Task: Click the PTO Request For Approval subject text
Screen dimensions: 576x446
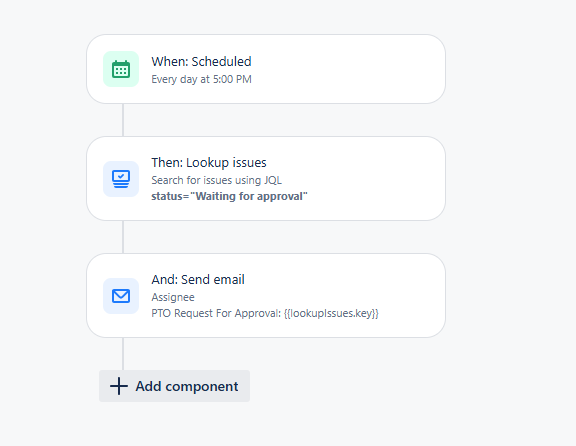Action: [265, 313]
